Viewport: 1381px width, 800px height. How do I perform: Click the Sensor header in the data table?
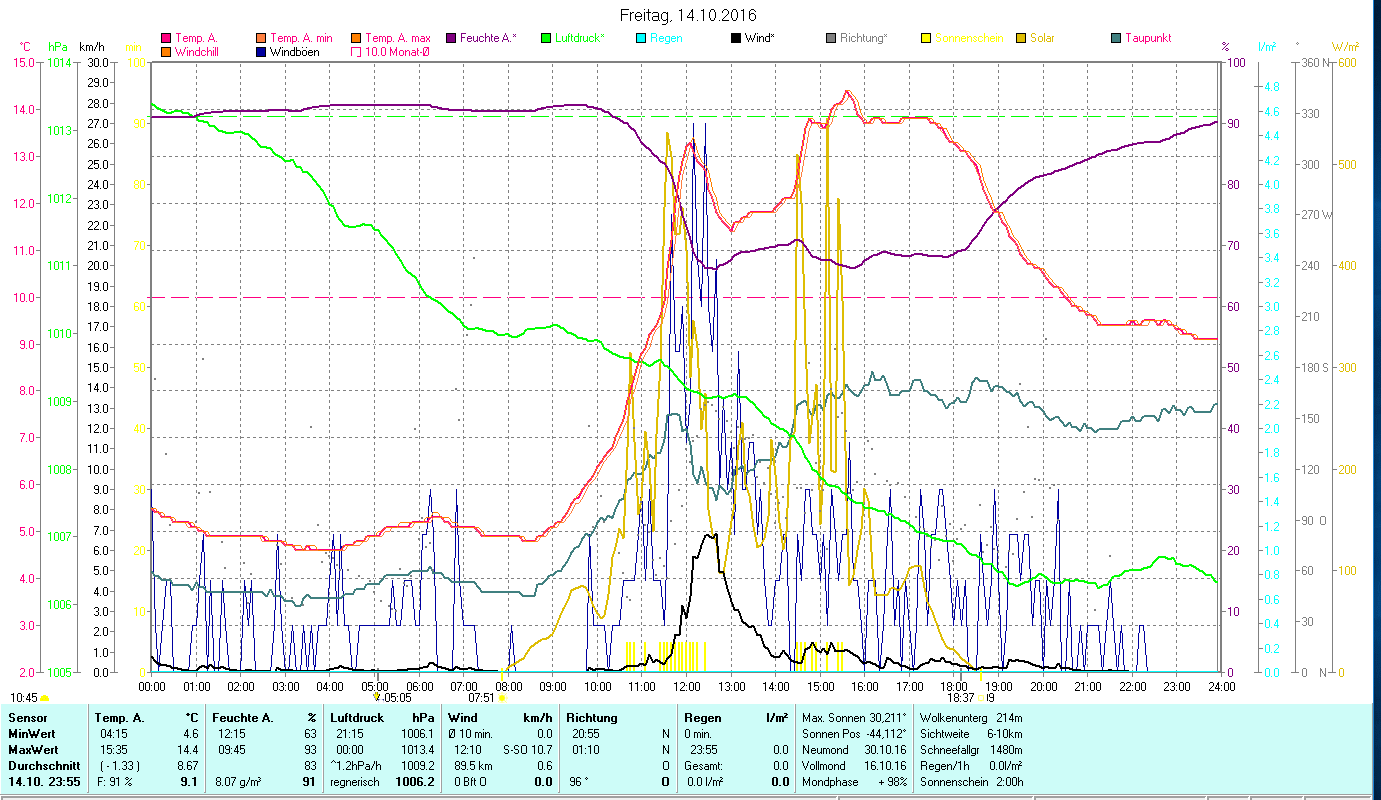[26, 717]
